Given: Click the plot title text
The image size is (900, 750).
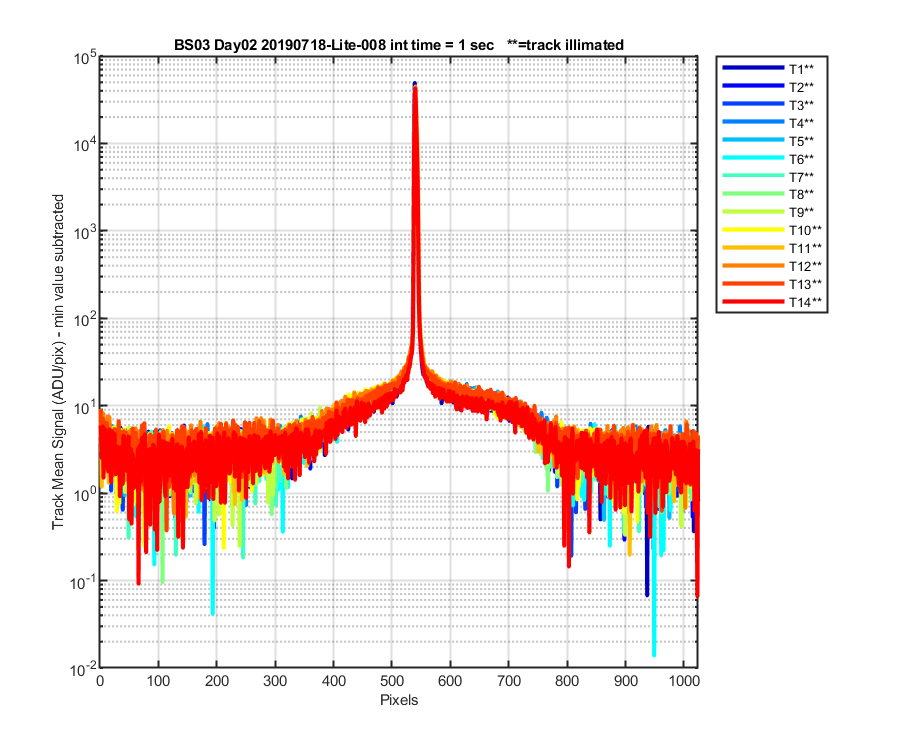Looking at the screenshot, I should point(398,45).
